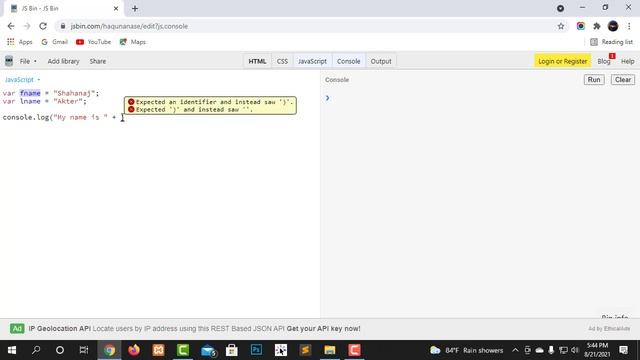Click the fname variable in code

(30, 93)
